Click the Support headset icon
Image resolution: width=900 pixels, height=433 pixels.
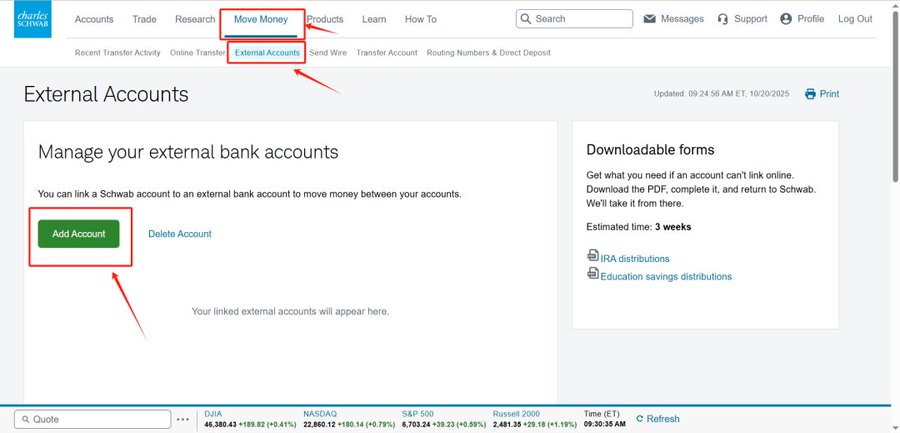[723, 19]
